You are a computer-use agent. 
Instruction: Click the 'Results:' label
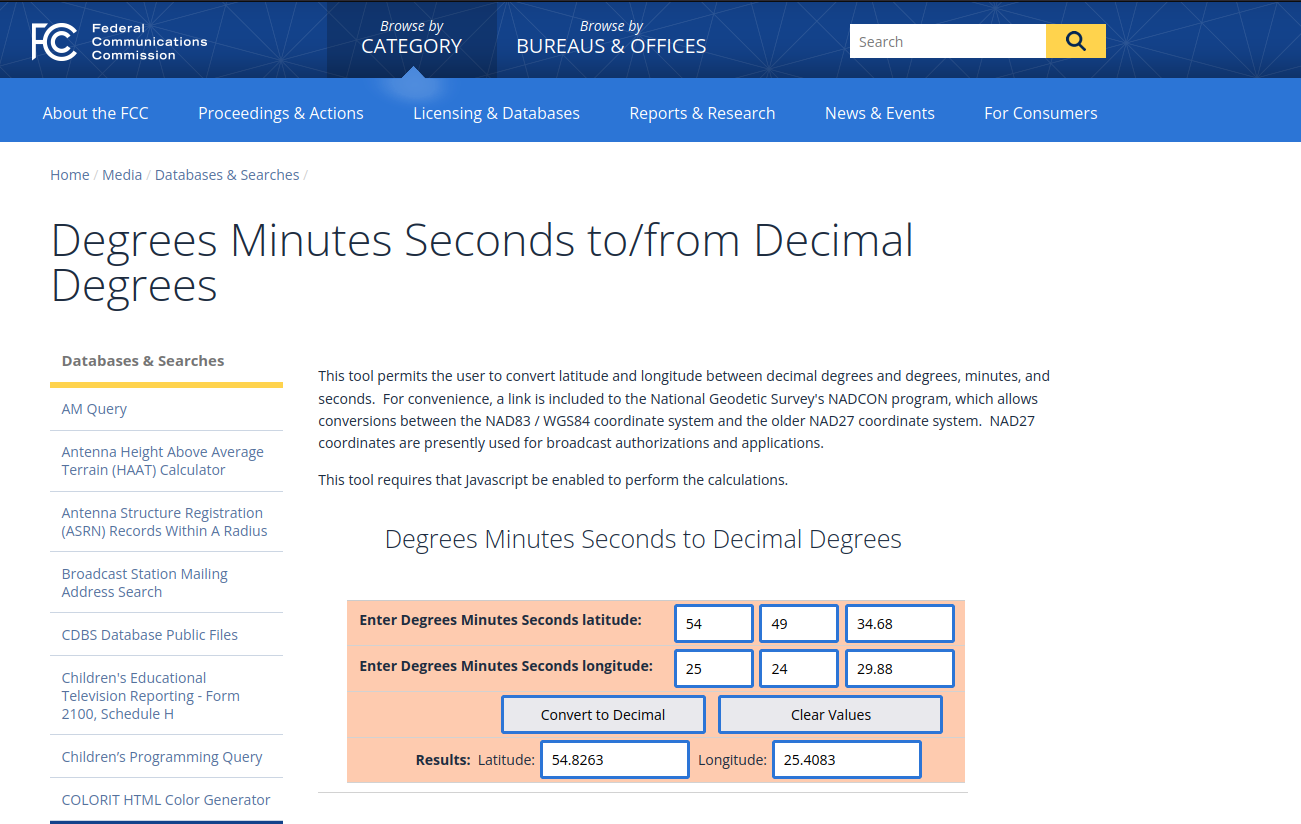pyautogui.click(x=443, y=760)
